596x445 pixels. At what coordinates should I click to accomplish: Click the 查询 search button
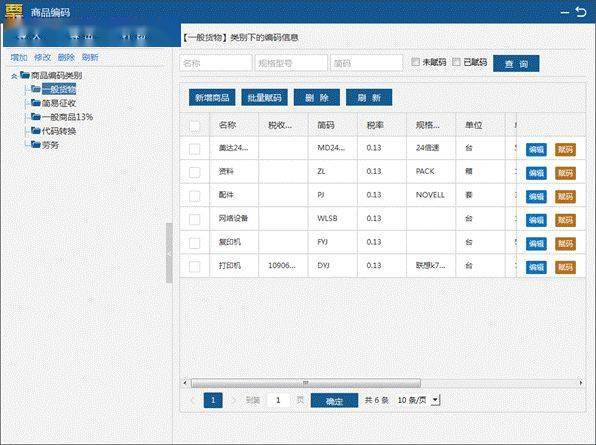[x=516, y=63]
